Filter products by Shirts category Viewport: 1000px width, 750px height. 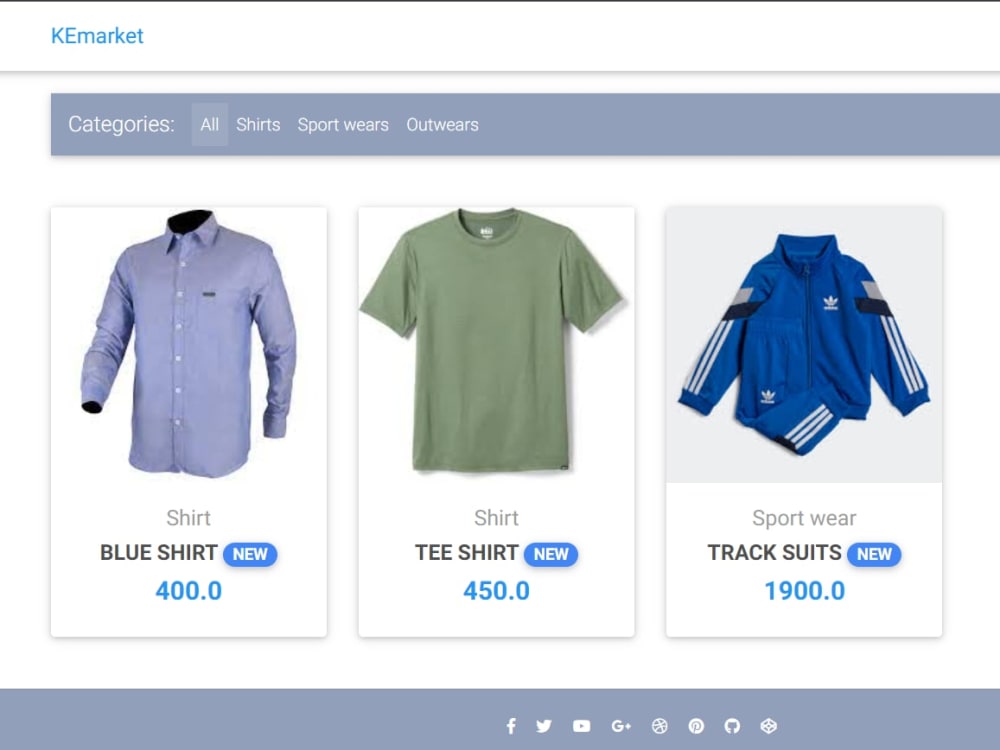pos(258,124)
